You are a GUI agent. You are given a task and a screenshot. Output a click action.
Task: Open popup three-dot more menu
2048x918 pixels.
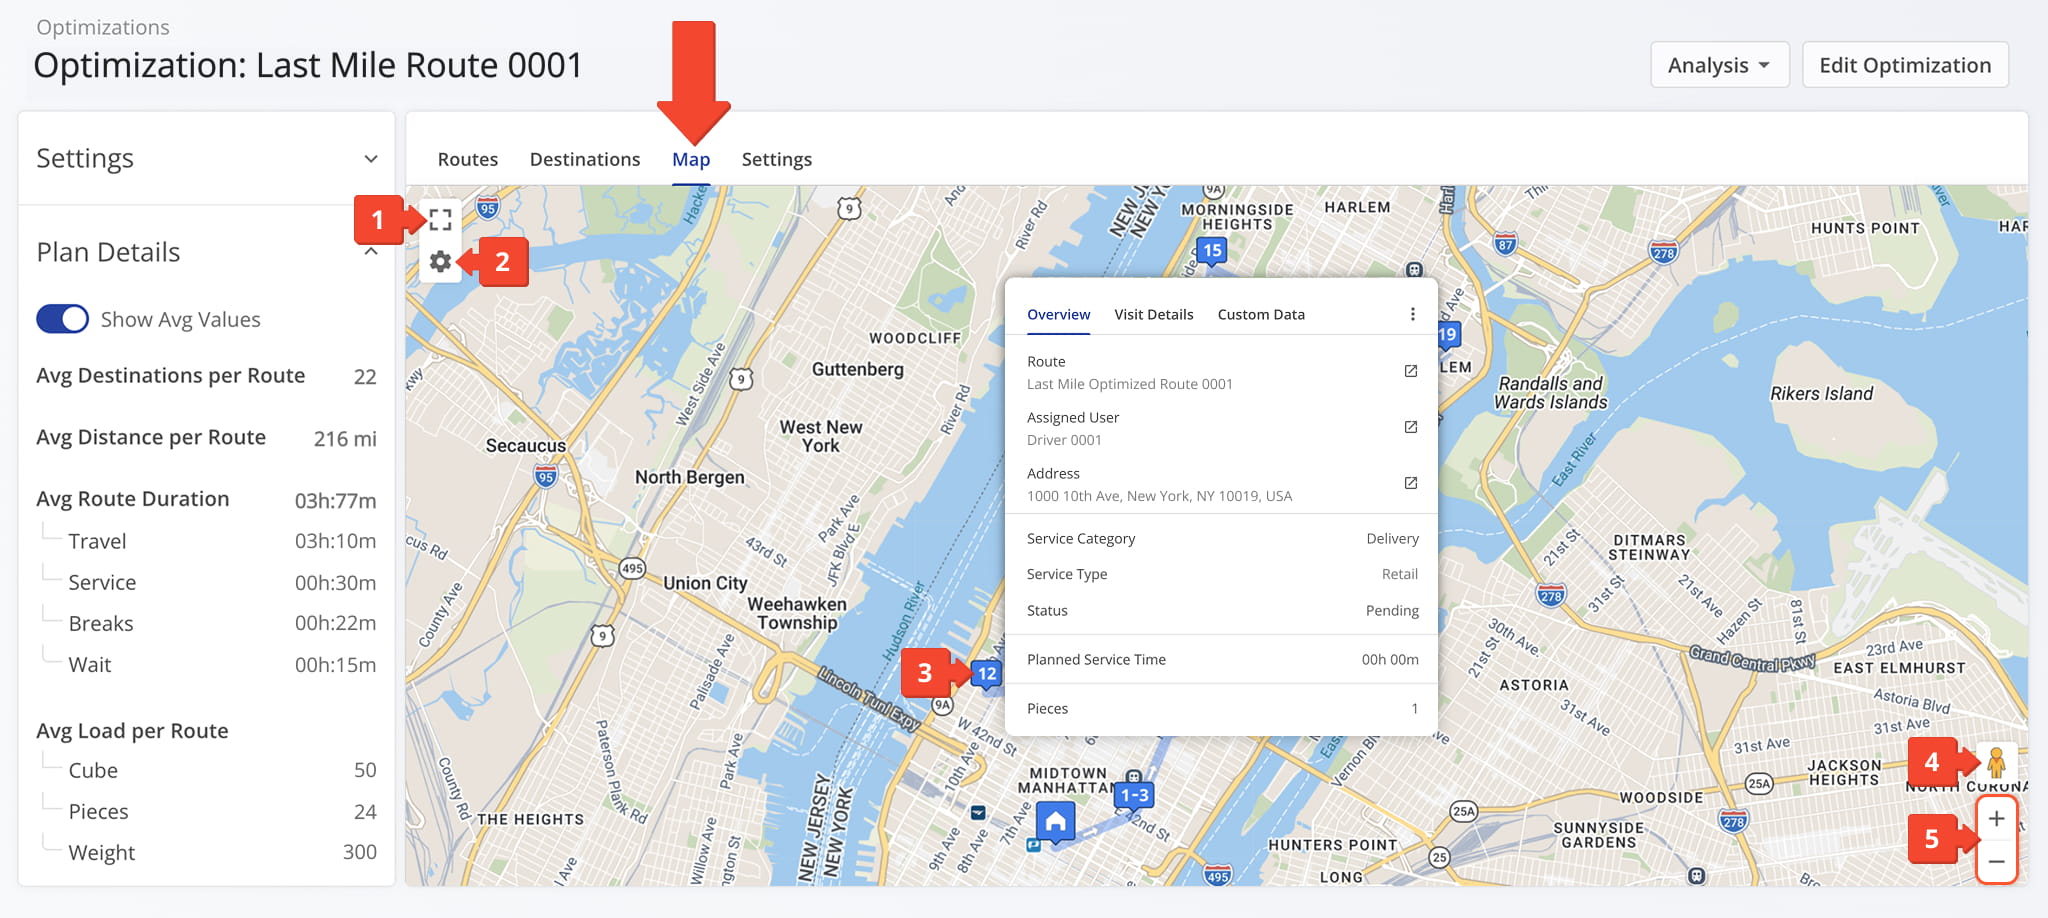tap(1412, 314)
